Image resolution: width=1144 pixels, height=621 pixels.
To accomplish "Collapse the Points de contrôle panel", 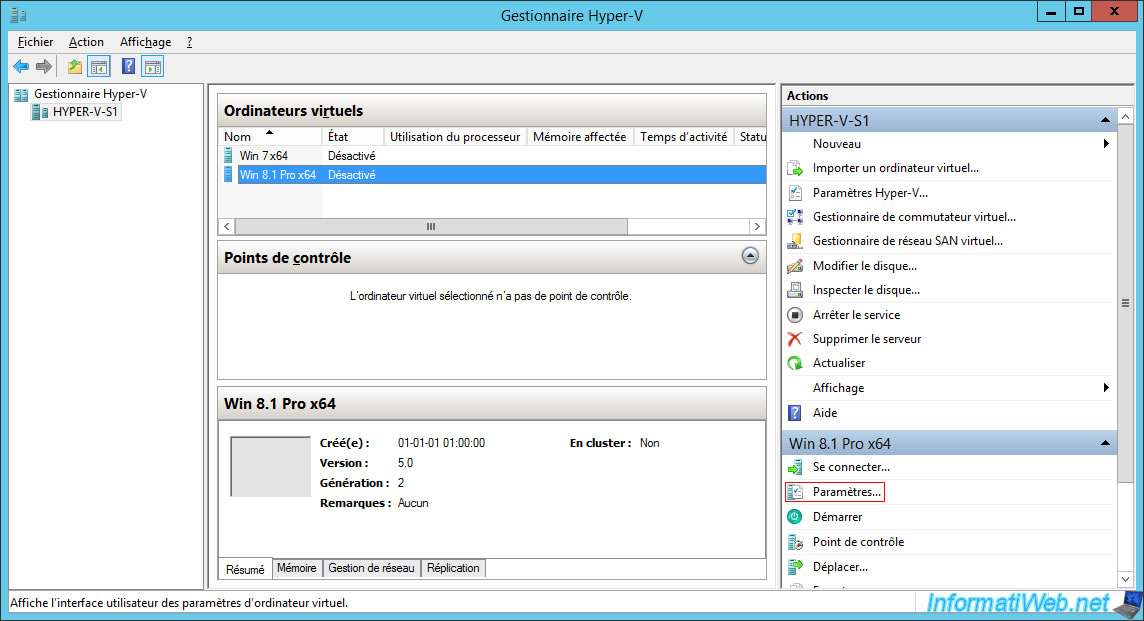I will pos(750,256).
